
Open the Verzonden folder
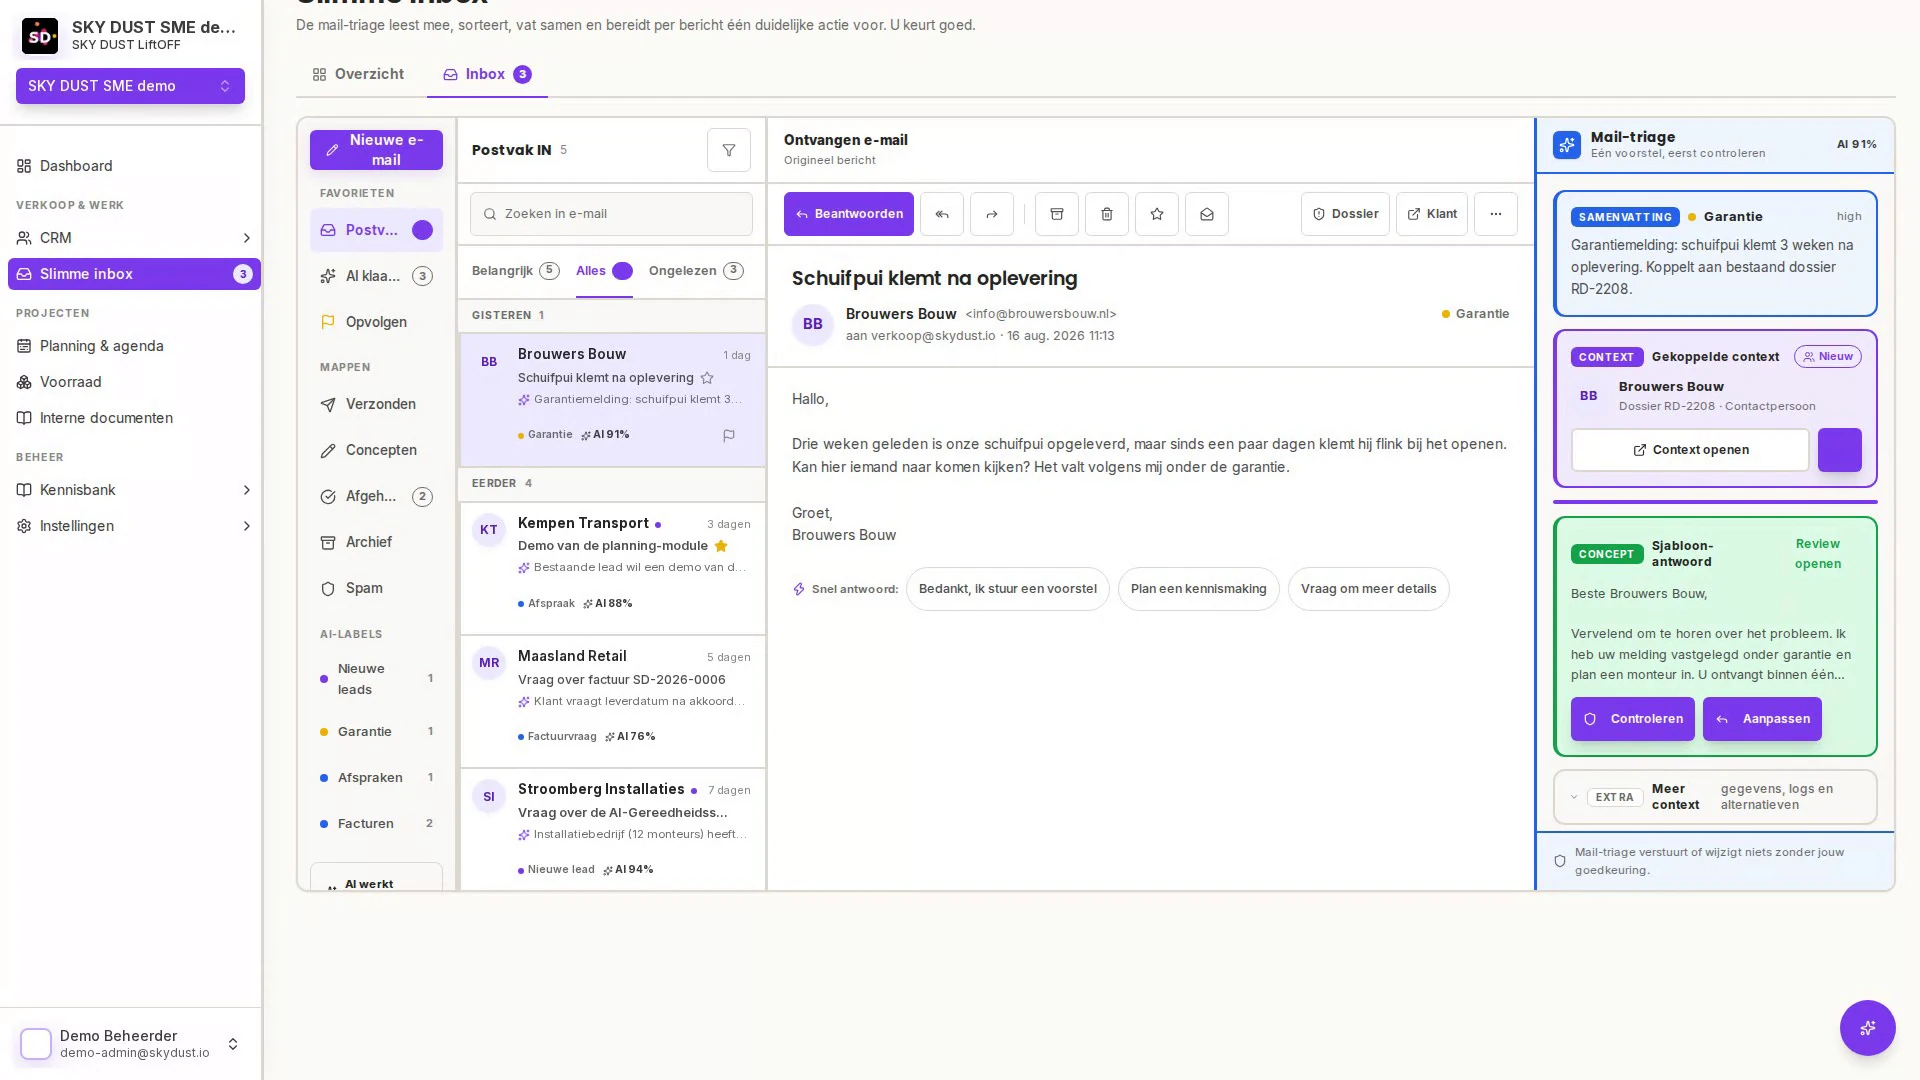[x=376, y=404]
